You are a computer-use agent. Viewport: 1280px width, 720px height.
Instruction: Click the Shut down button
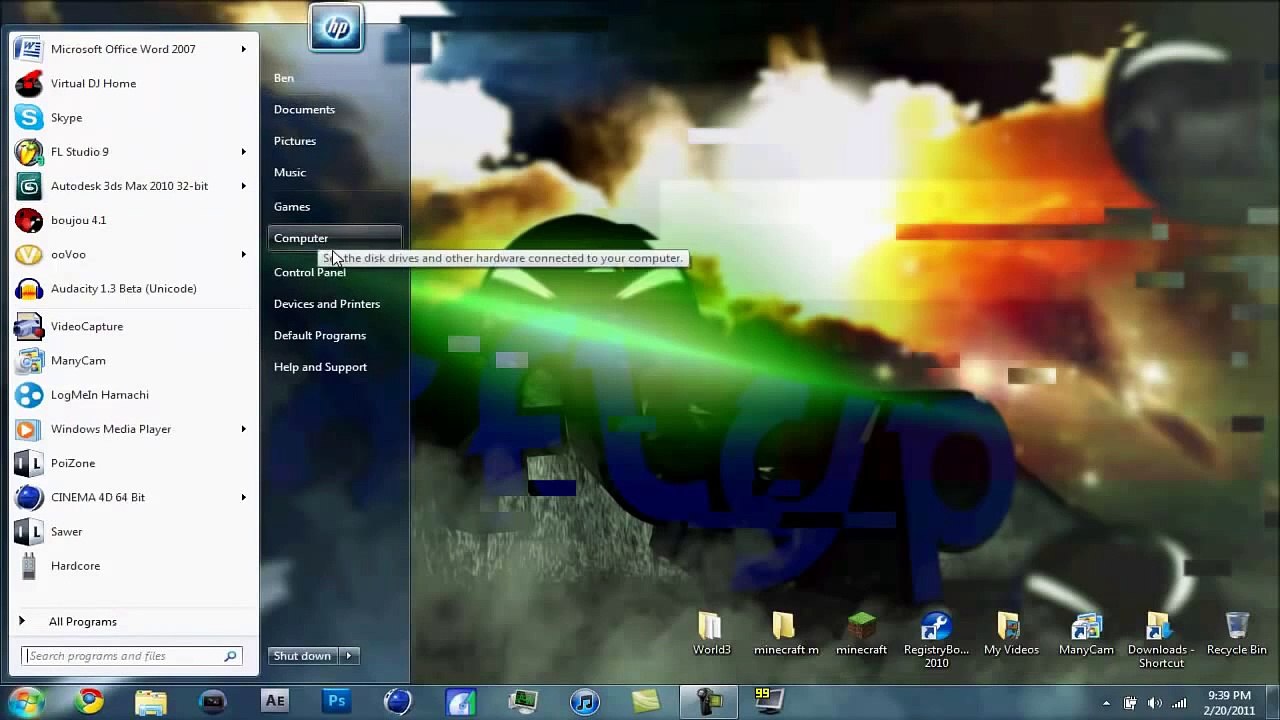302,656
